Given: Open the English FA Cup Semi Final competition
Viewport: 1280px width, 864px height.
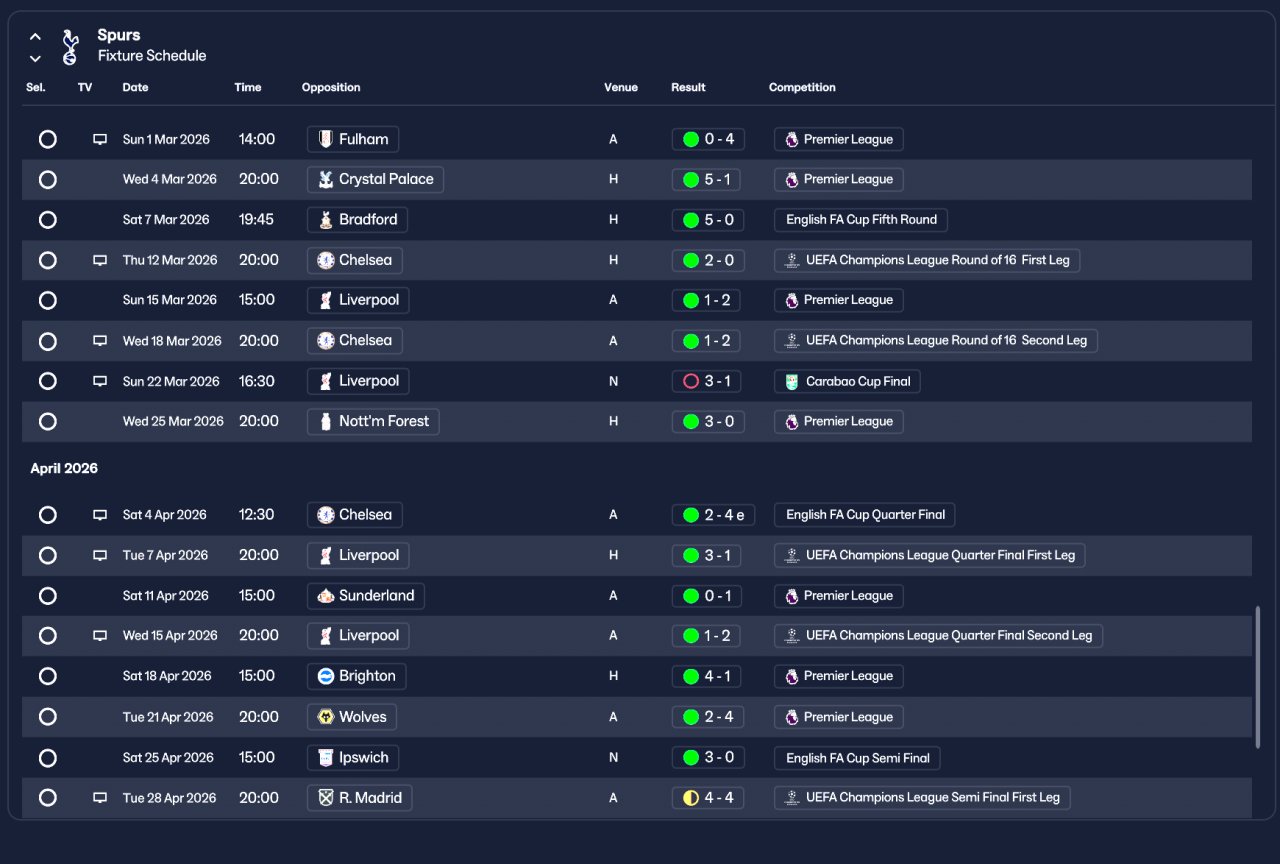Looking at the screenshot, I should click(858, 757).
